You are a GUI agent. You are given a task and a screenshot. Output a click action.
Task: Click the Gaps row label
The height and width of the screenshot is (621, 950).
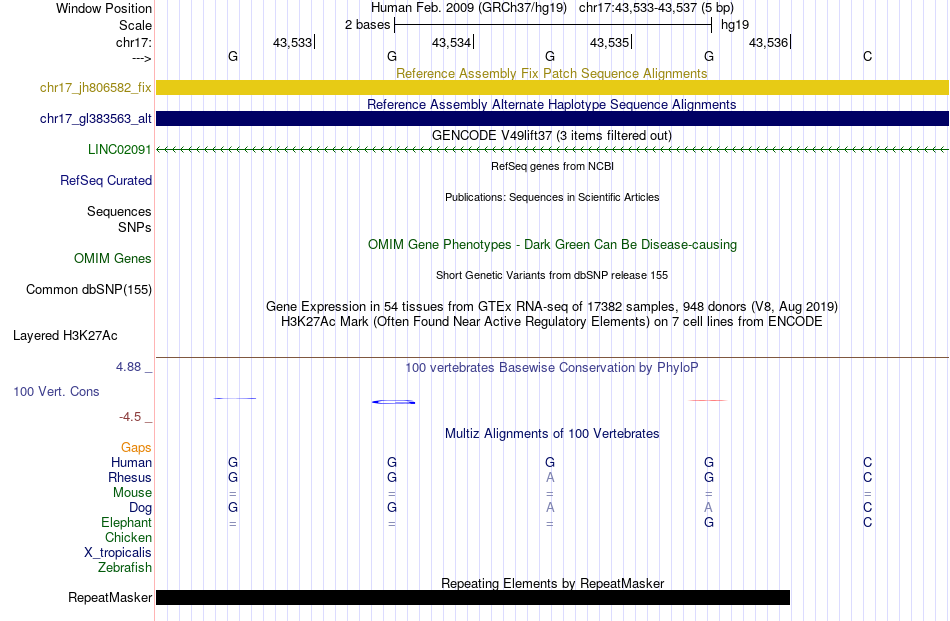[136, 448]
